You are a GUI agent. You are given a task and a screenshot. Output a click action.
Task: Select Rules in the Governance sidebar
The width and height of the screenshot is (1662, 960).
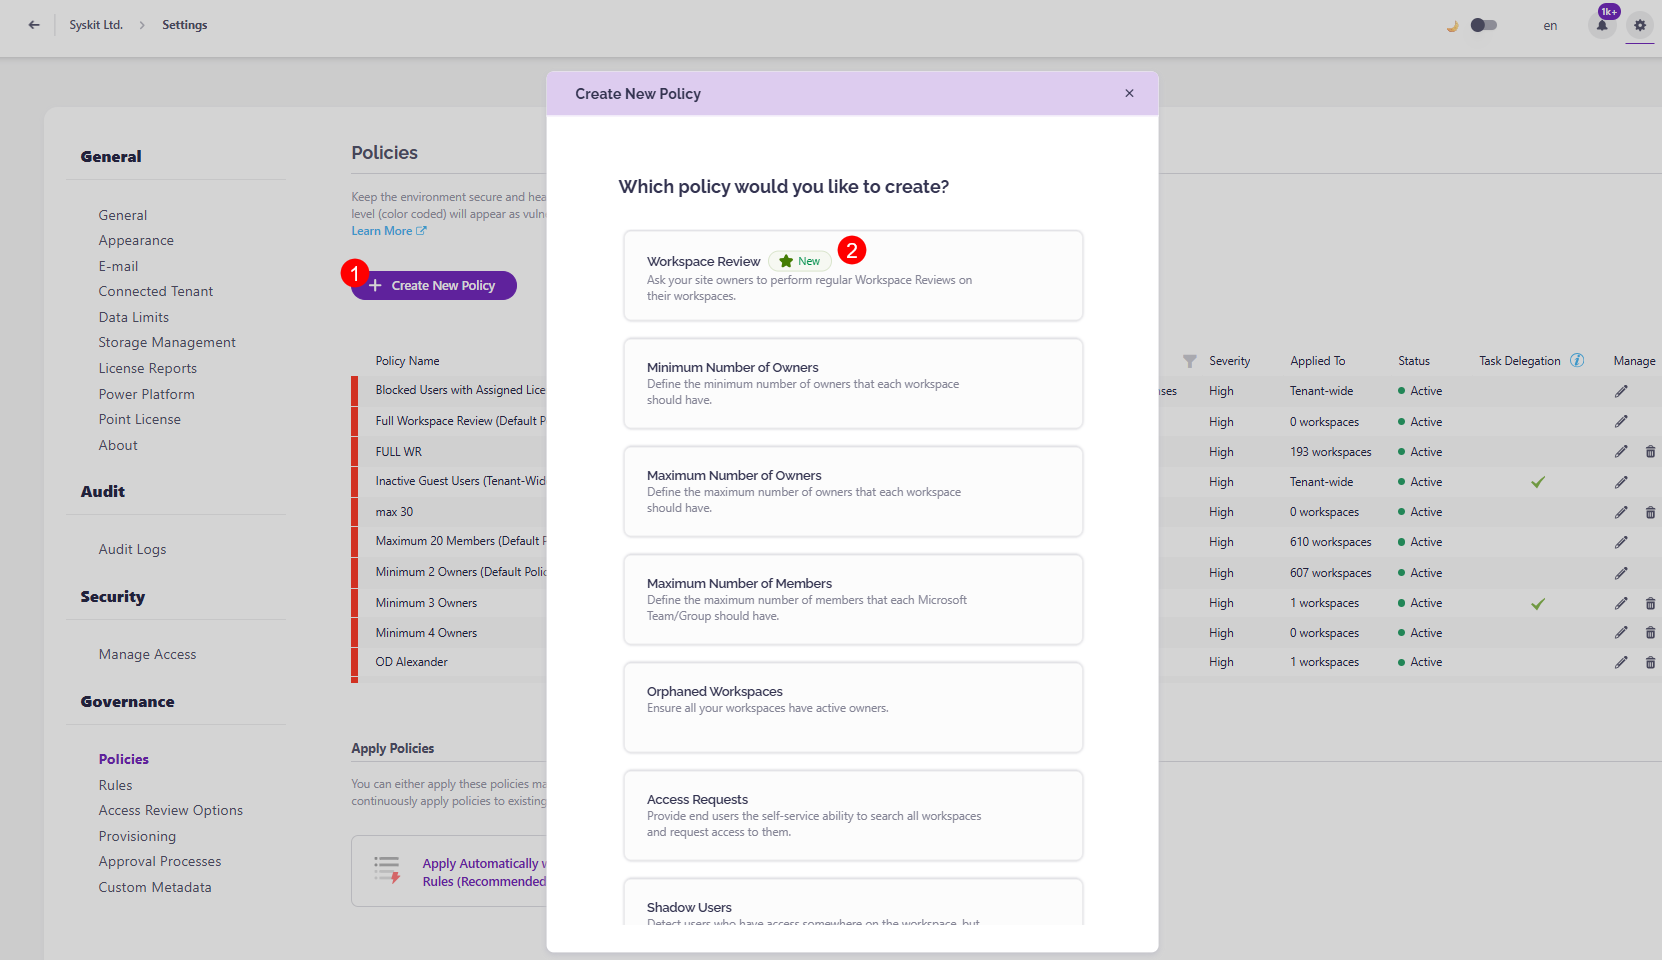[x=115, y=785]
